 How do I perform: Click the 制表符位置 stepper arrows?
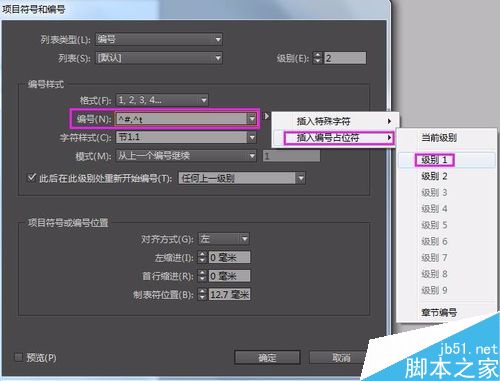(x=202, y=294)
